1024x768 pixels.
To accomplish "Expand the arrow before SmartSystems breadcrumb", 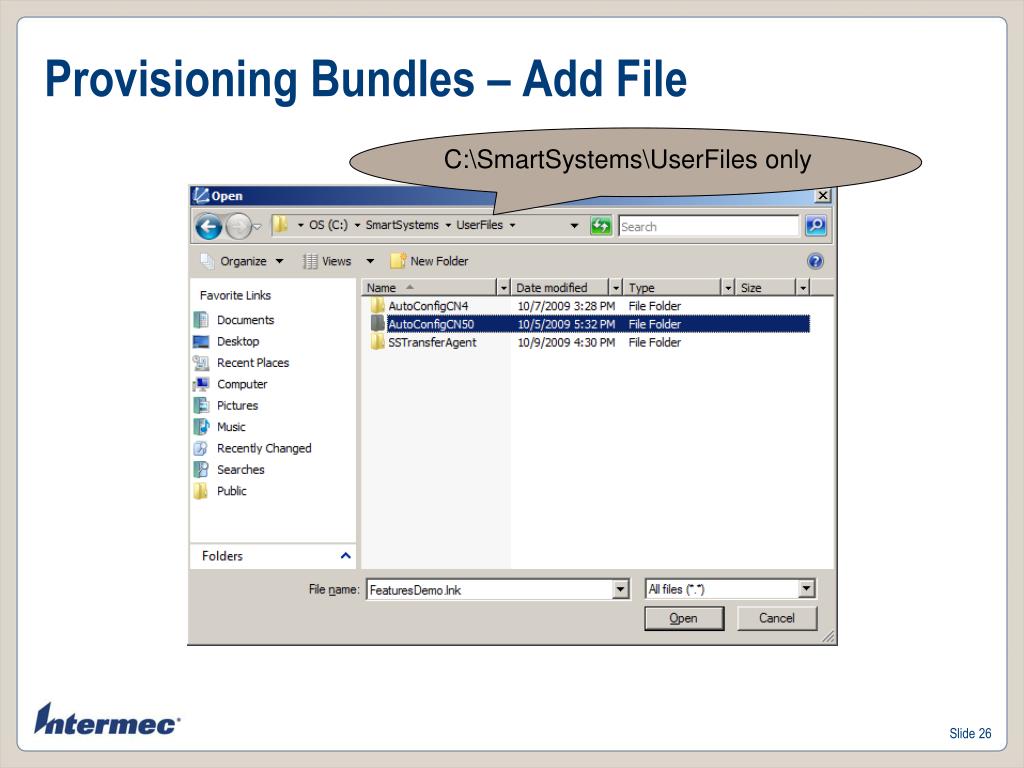I will [357, 225].
